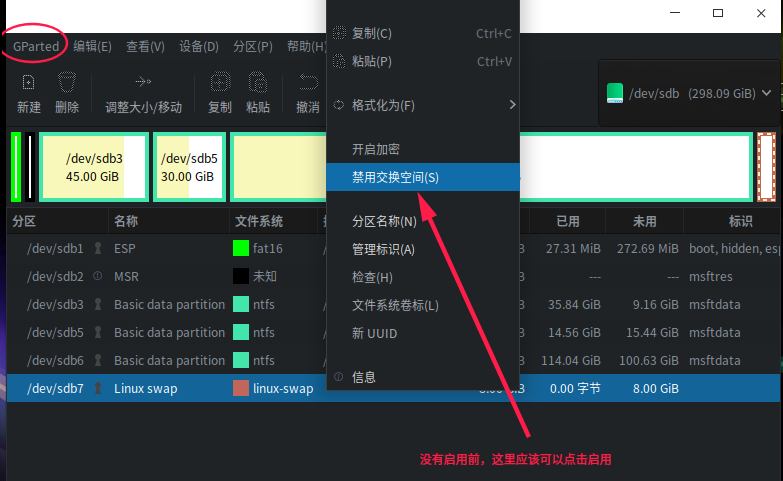The image size is (783, 481).
Task: Select the /dev/sdb6 partition row
Action: pos(393,360)
